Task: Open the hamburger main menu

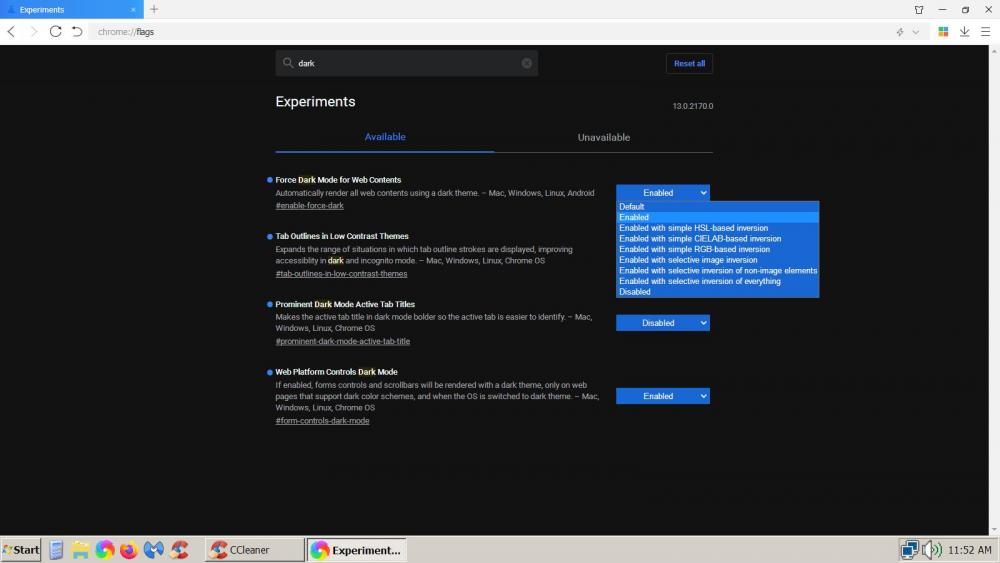Action: click(x=985, y=32)
